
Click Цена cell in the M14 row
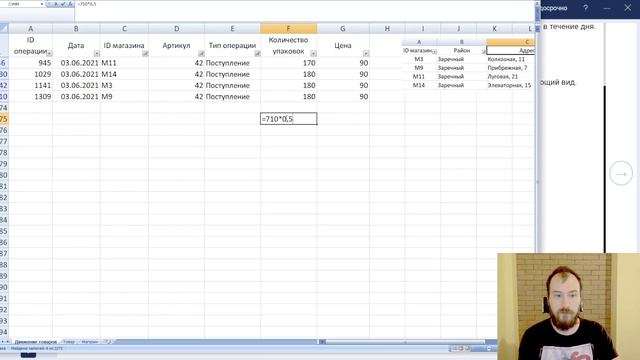click(343, 74)
